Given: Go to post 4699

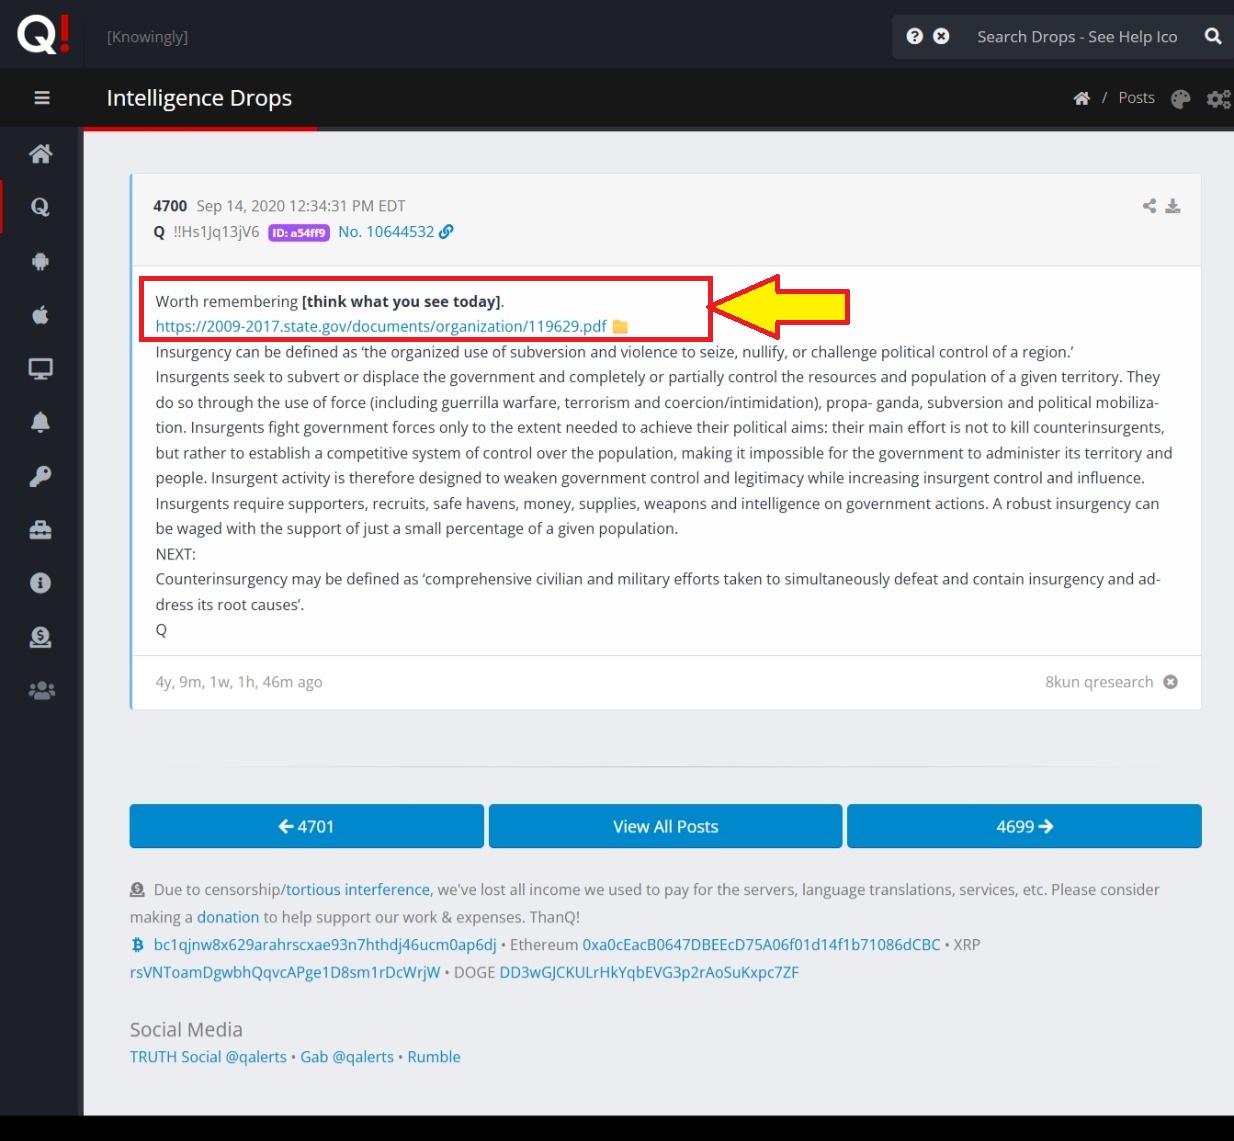Looking at the screenshot, I should pyautogui.click(x=1024, y=826).
